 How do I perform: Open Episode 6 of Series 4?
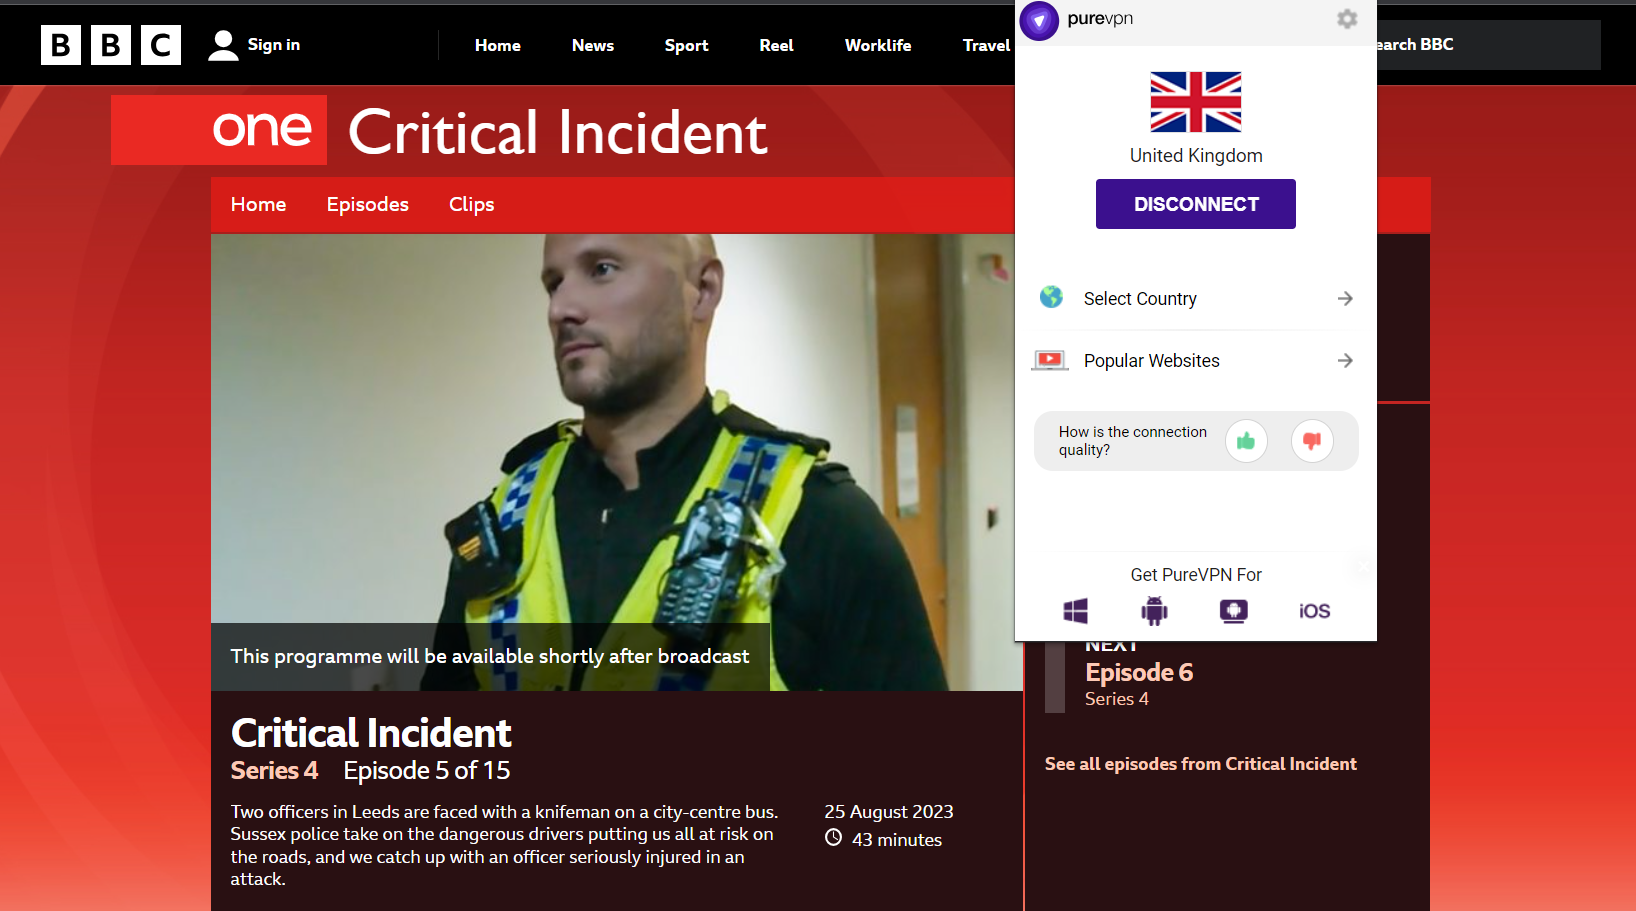1139,672
